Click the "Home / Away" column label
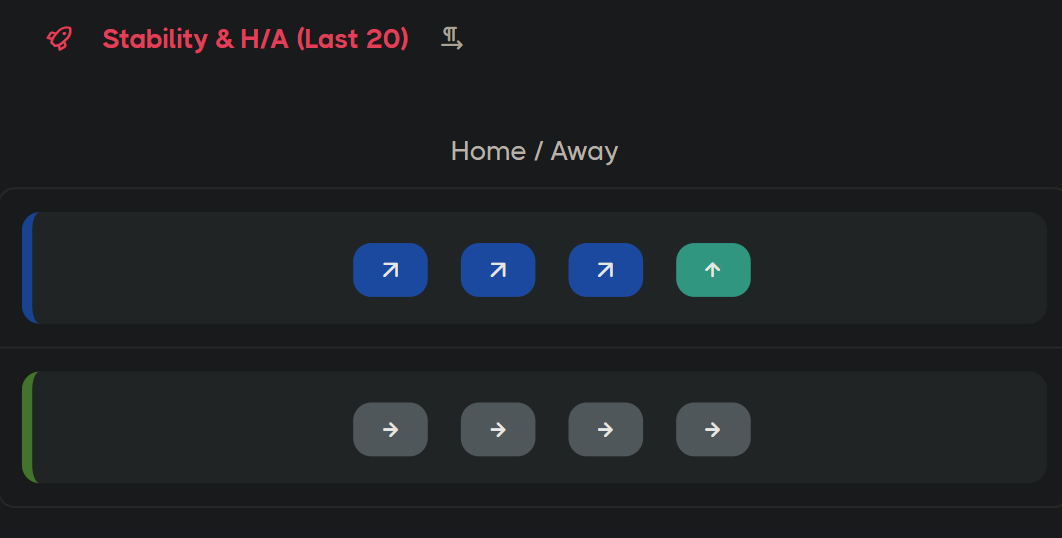 pos(534,151)
